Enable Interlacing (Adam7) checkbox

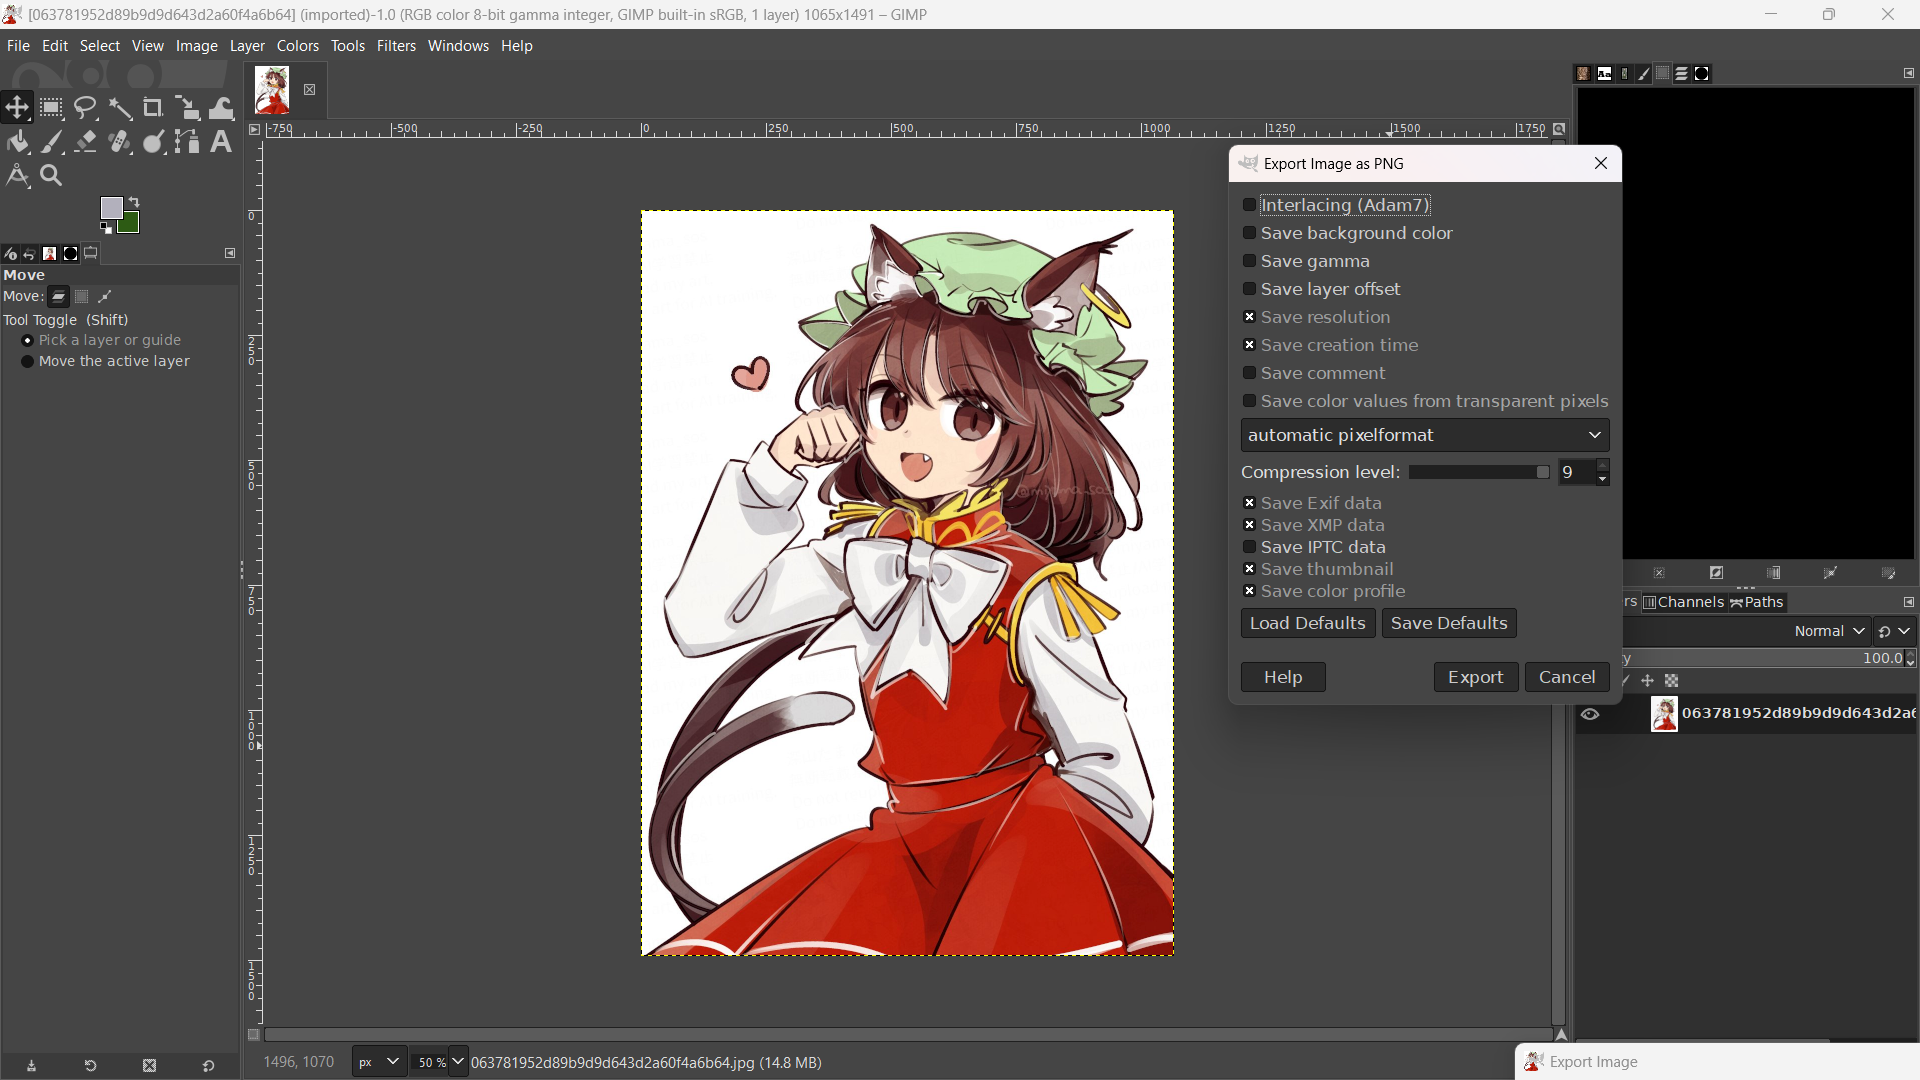pyautogui.click(x=1249, y=205)
